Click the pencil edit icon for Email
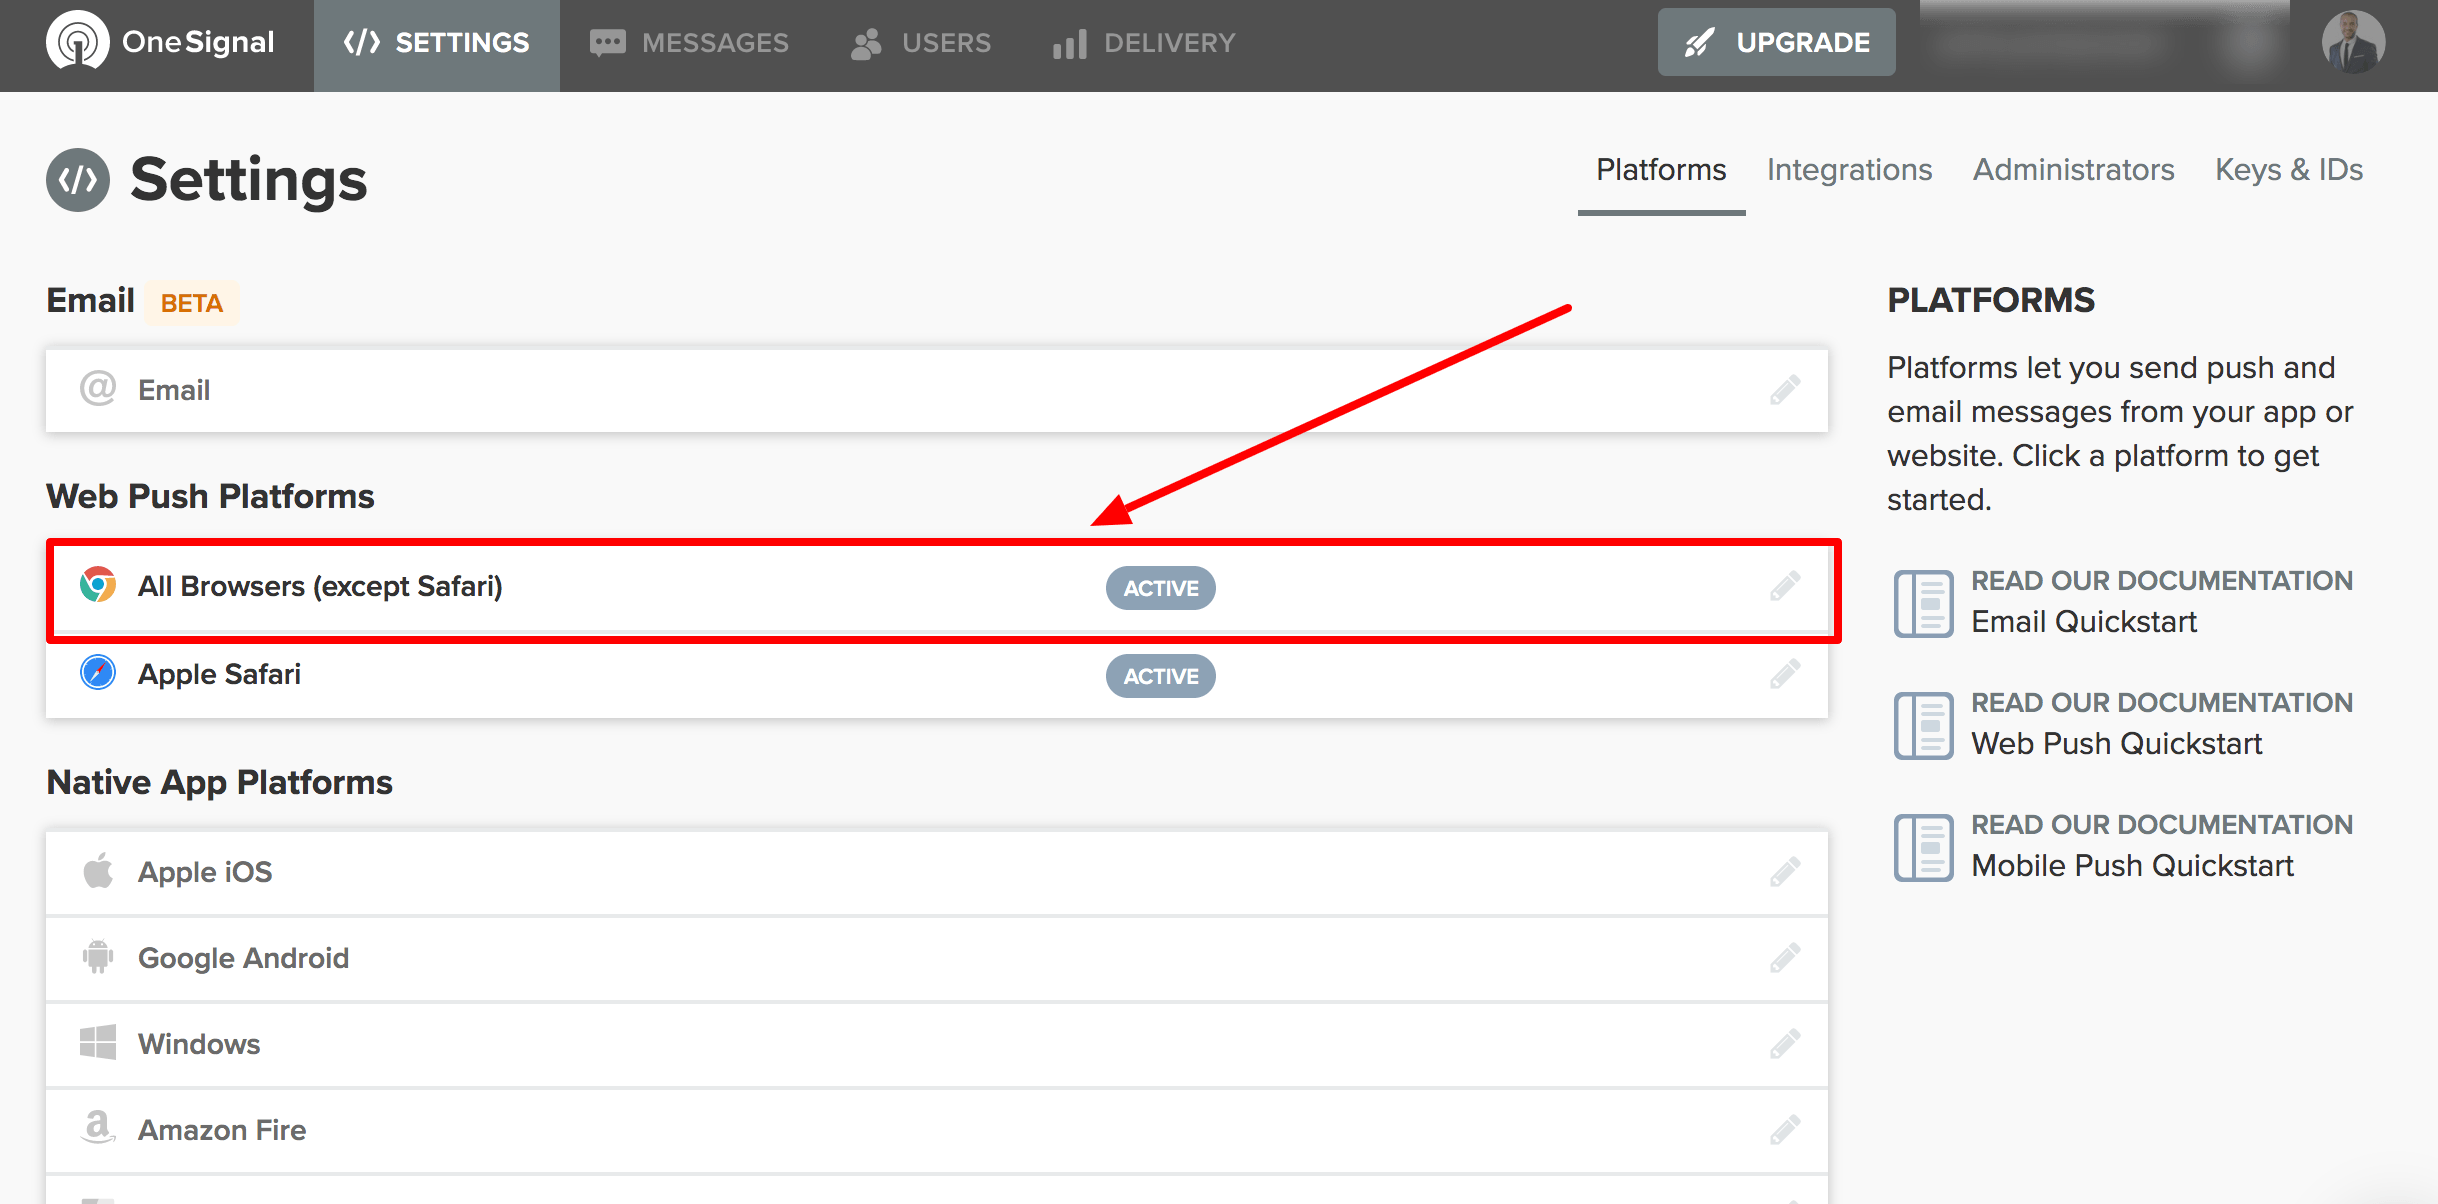This screenshot has height=1204, width=2438. (x=1784, y=390)
